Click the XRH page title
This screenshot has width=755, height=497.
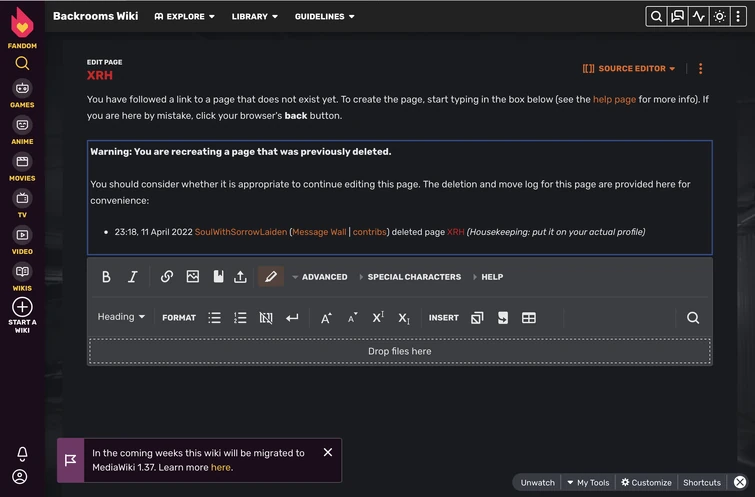tap(100, 75)
